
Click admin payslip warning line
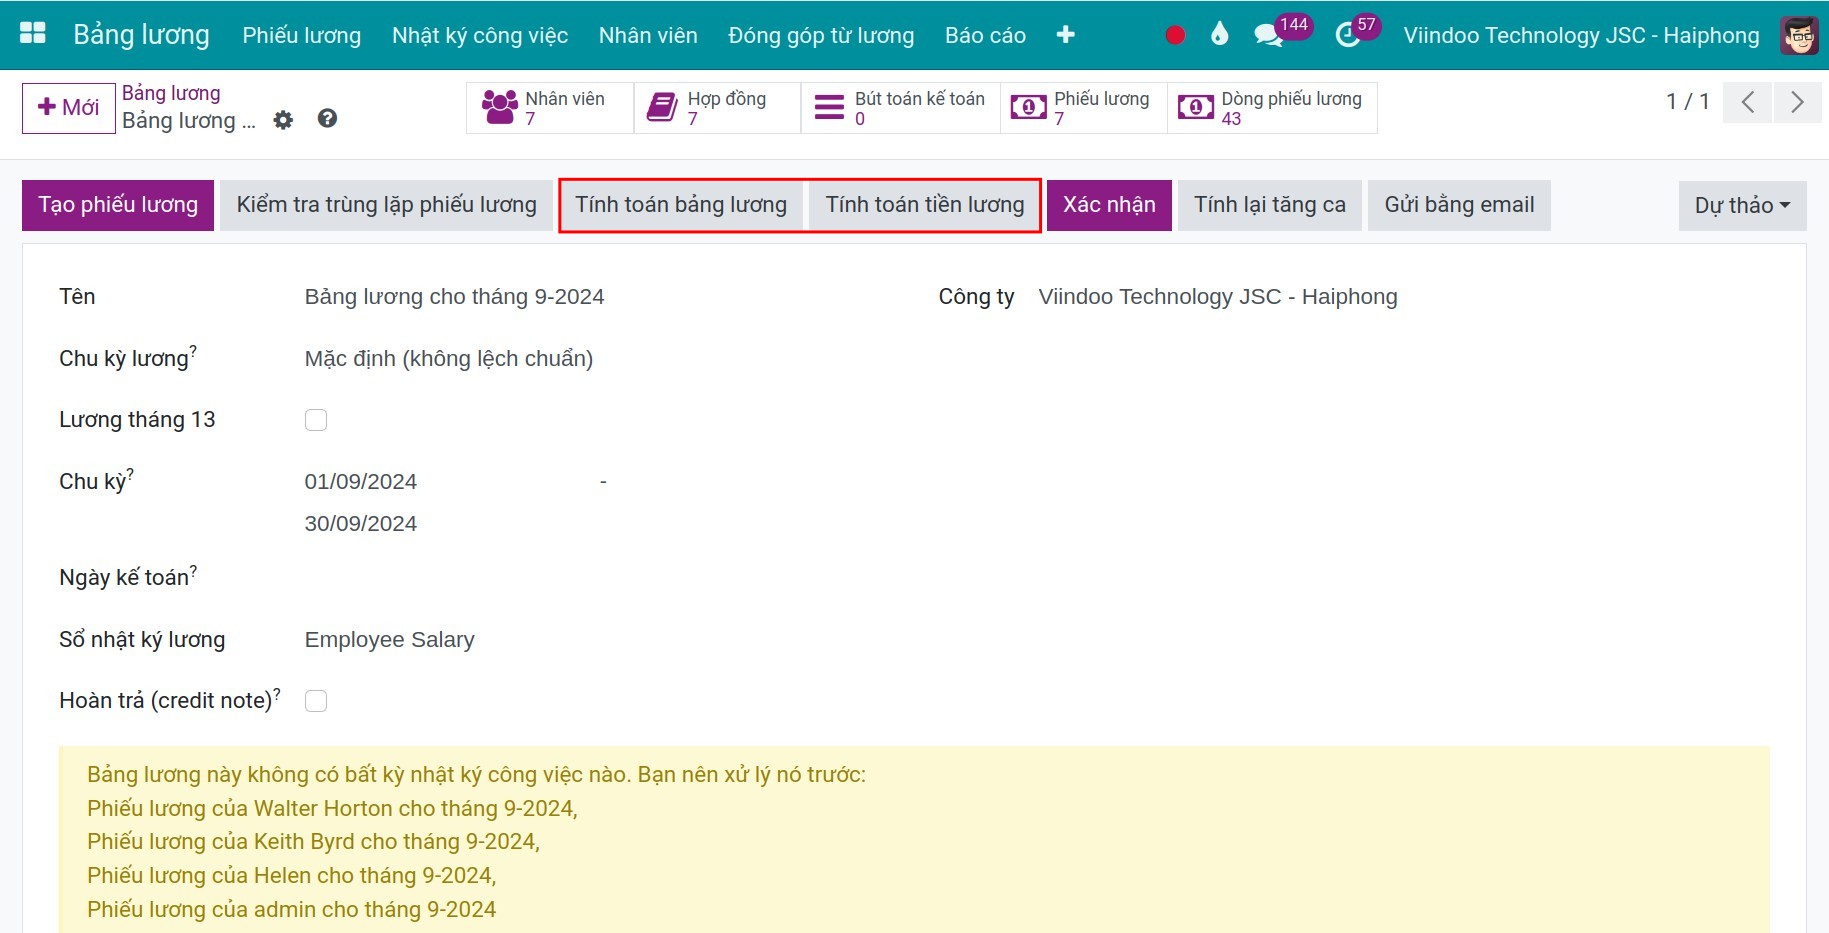[x=291, y=910]
